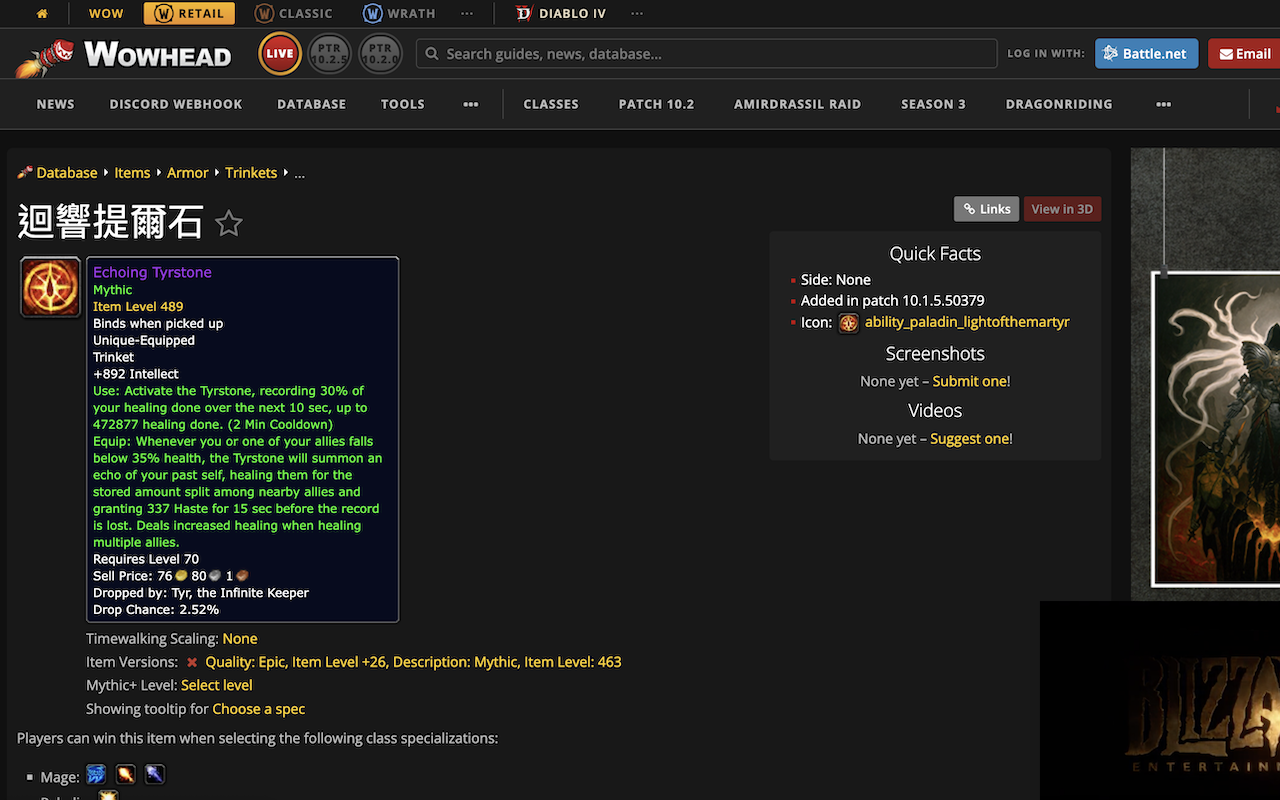The width and height of the screenshot is (1280, 800).
Task: Open the Armor breadcrumb link
Action: (188, 173)
